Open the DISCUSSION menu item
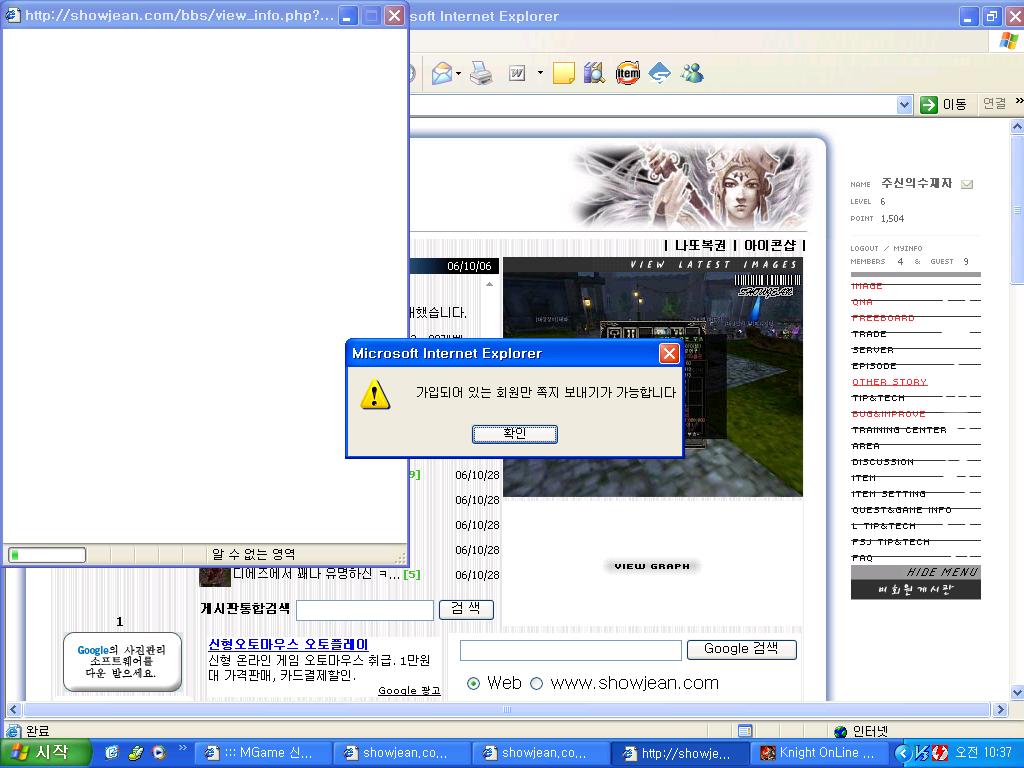 883,462
